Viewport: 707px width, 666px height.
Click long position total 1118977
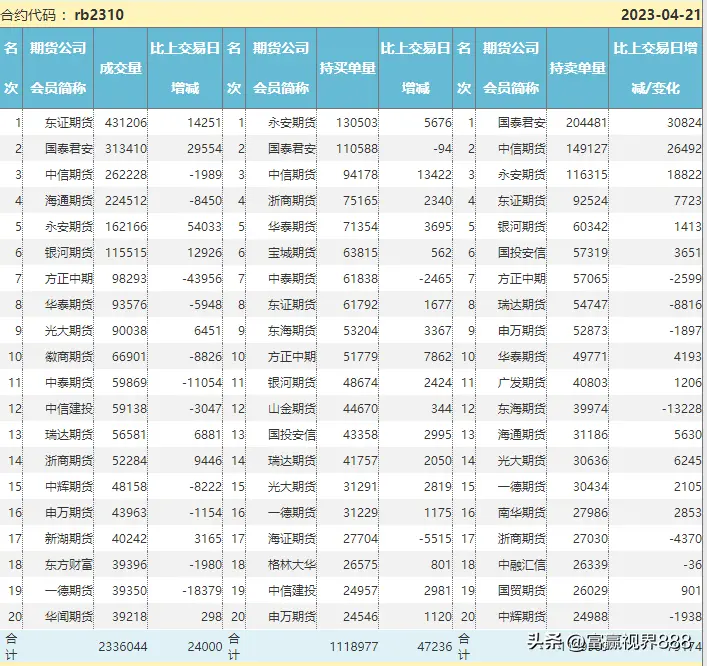point(354,647)
